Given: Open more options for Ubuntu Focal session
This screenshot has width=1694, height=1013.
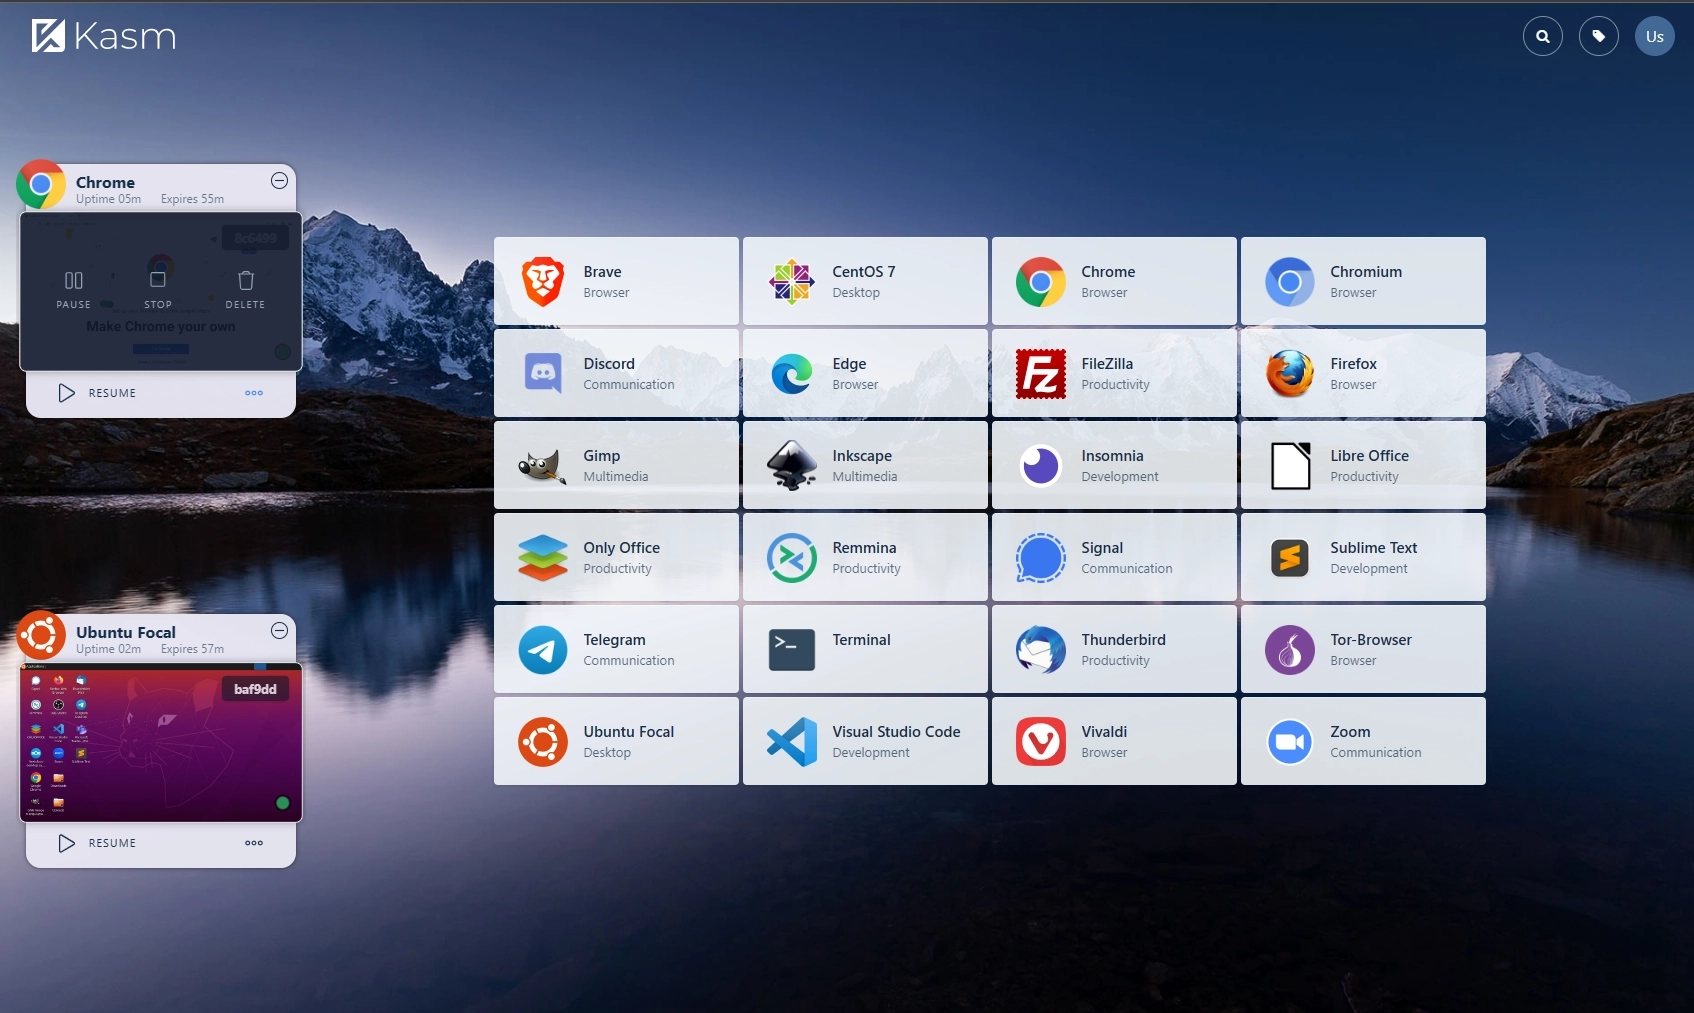Looking at the screenshot, I should (254, 843).
